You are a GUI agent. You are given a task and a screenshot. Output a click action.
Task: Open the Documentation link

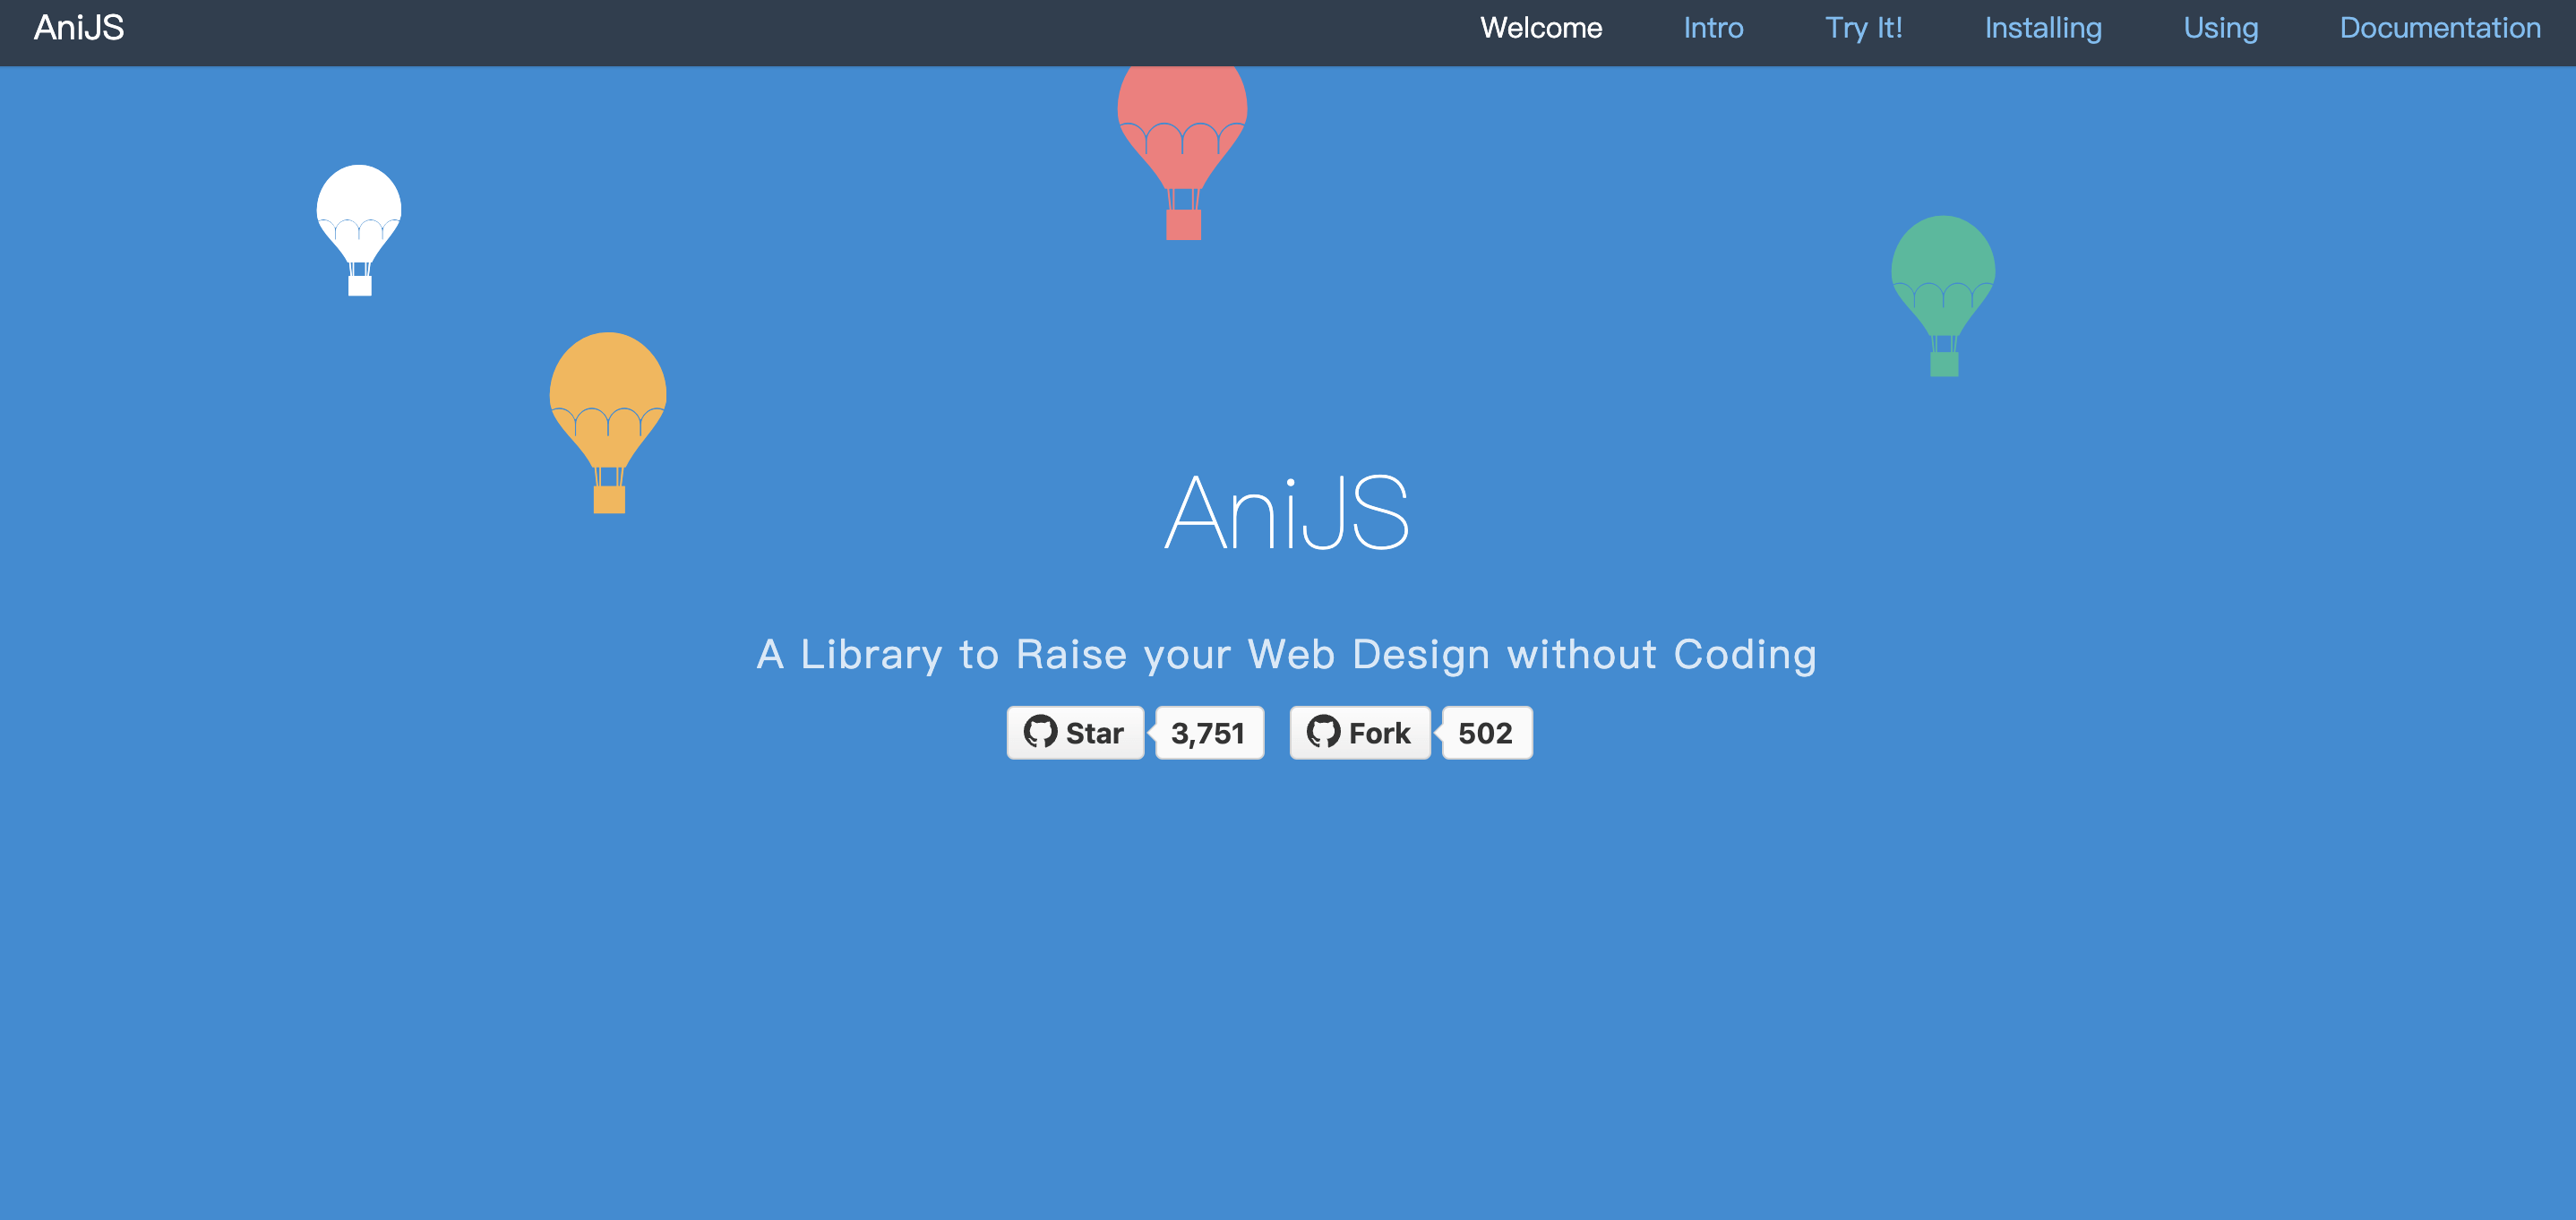tap(2439, 28)
